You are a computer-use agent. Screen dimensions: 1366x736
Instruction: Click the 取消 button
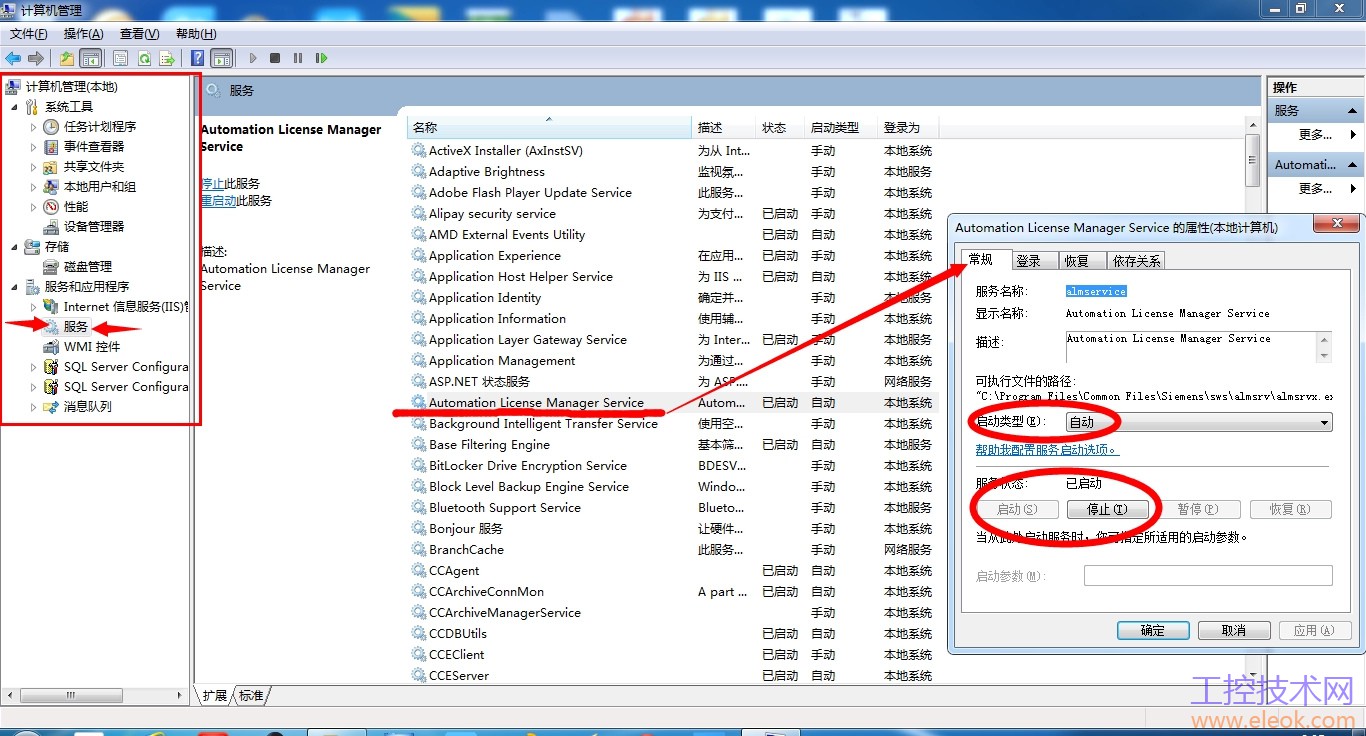[1234, 630]
